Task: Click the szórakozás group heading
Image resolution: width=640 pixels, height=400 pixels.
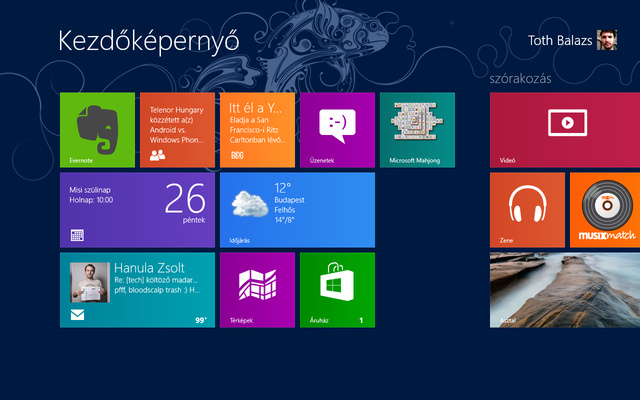Action: [520, 78]
